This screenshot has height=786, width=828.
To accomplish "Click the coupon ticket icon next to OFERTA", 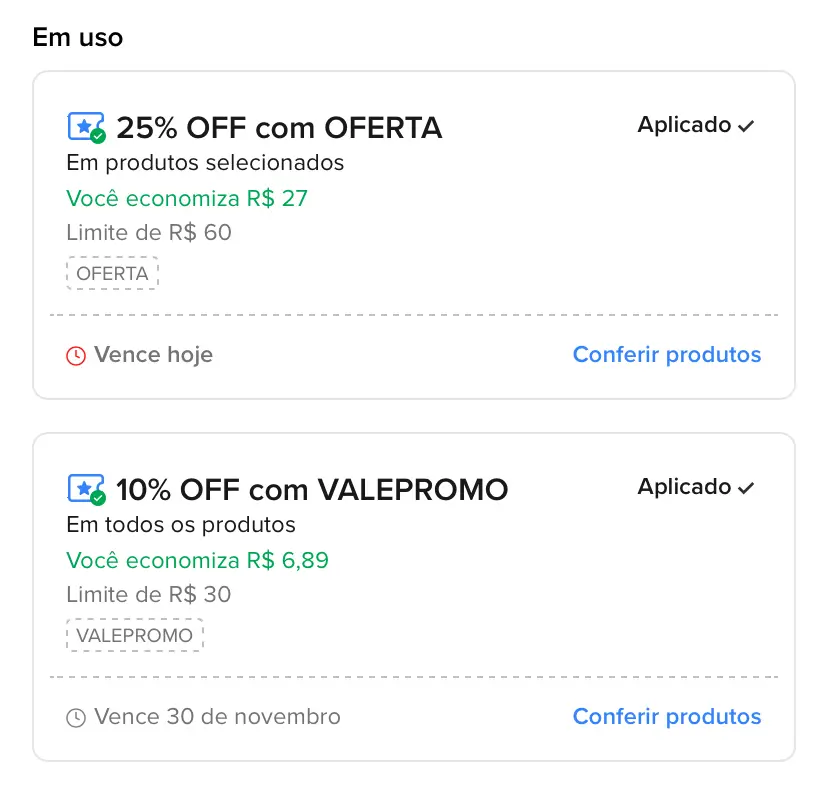I will [x=83, y=126].
